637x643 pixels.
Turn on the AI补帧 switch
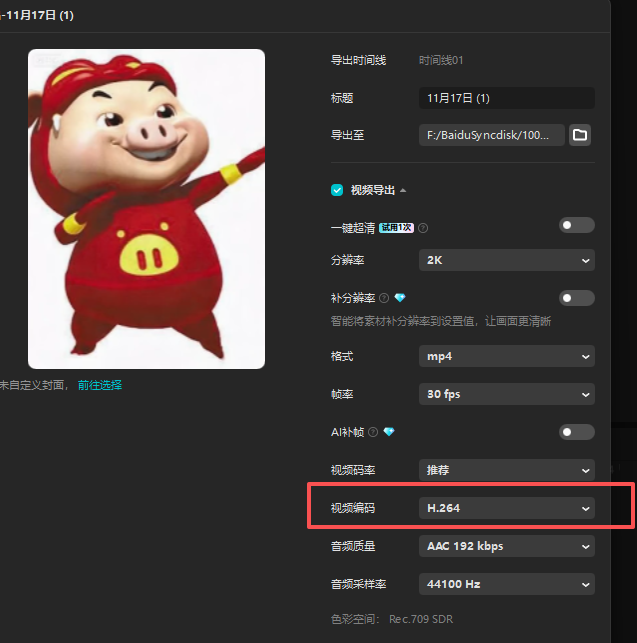pos(576,432)
